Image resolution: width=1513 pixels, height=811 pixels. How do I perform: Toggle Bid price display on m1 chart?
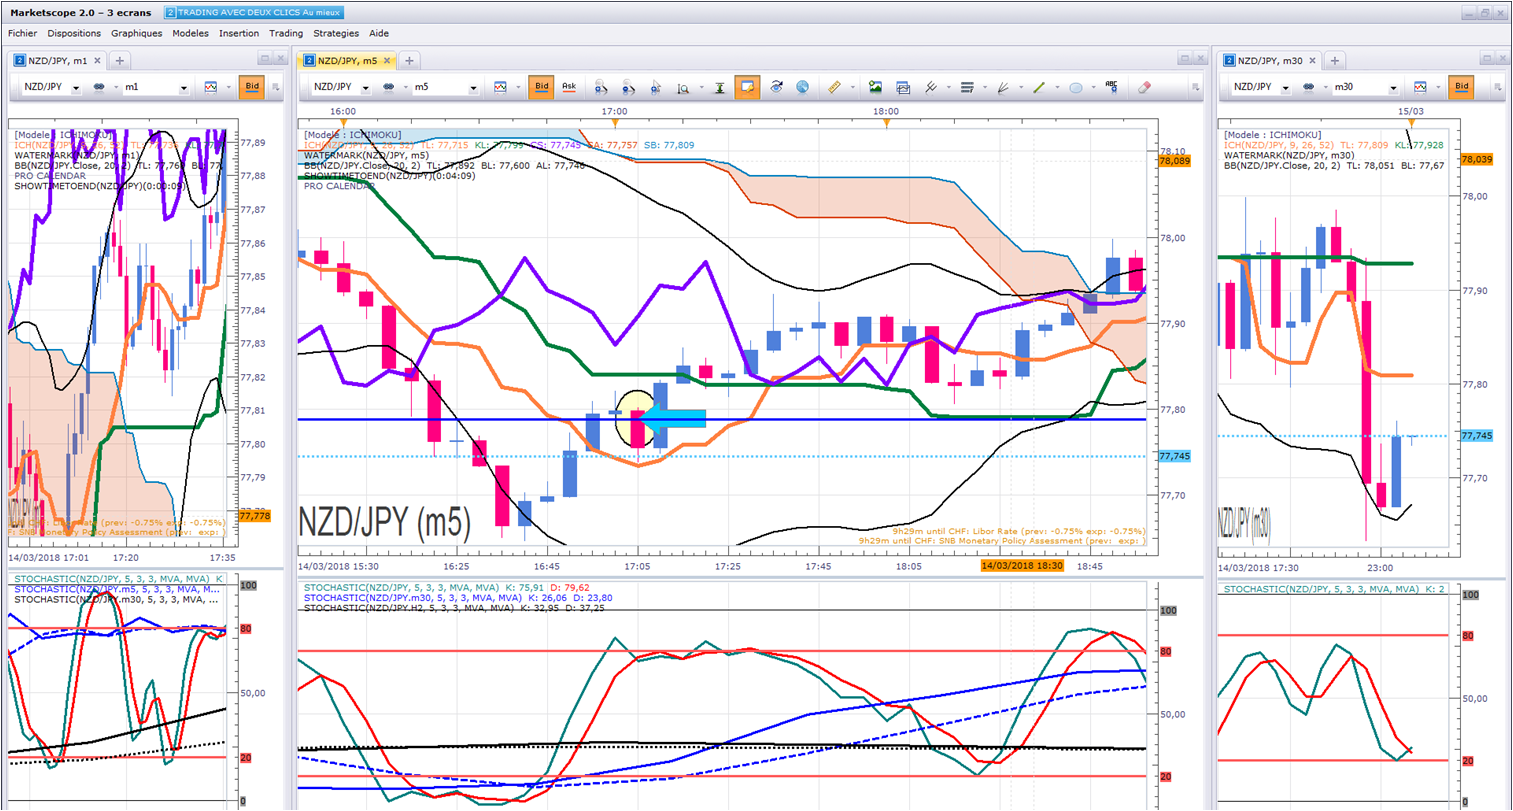(x=252, y=87)
